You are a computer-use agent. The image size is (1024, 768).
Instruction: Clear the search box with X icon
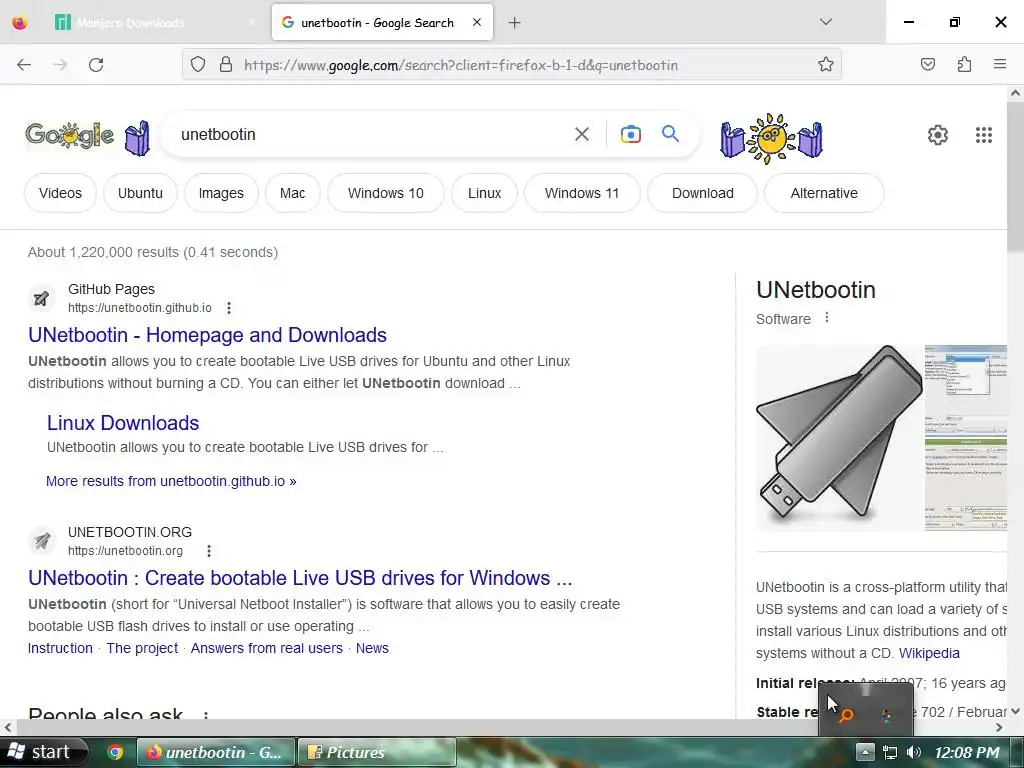tap(582, 135)
